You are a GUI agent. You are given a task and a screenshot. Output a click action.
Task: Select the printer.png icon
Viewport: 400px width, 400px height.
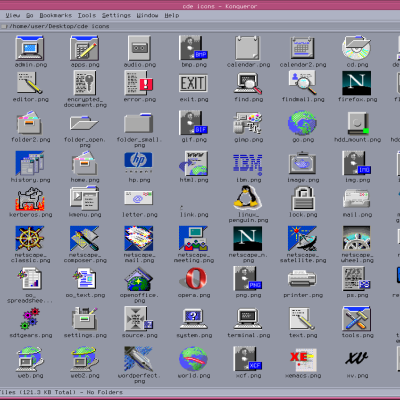302,279
